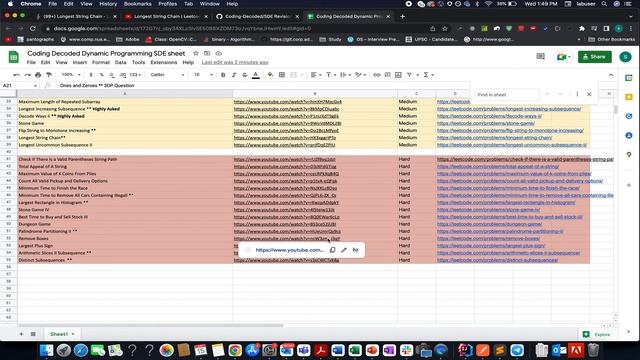Activate the Paint format roller tool
The image size is (640, 360).
[49, 75]
